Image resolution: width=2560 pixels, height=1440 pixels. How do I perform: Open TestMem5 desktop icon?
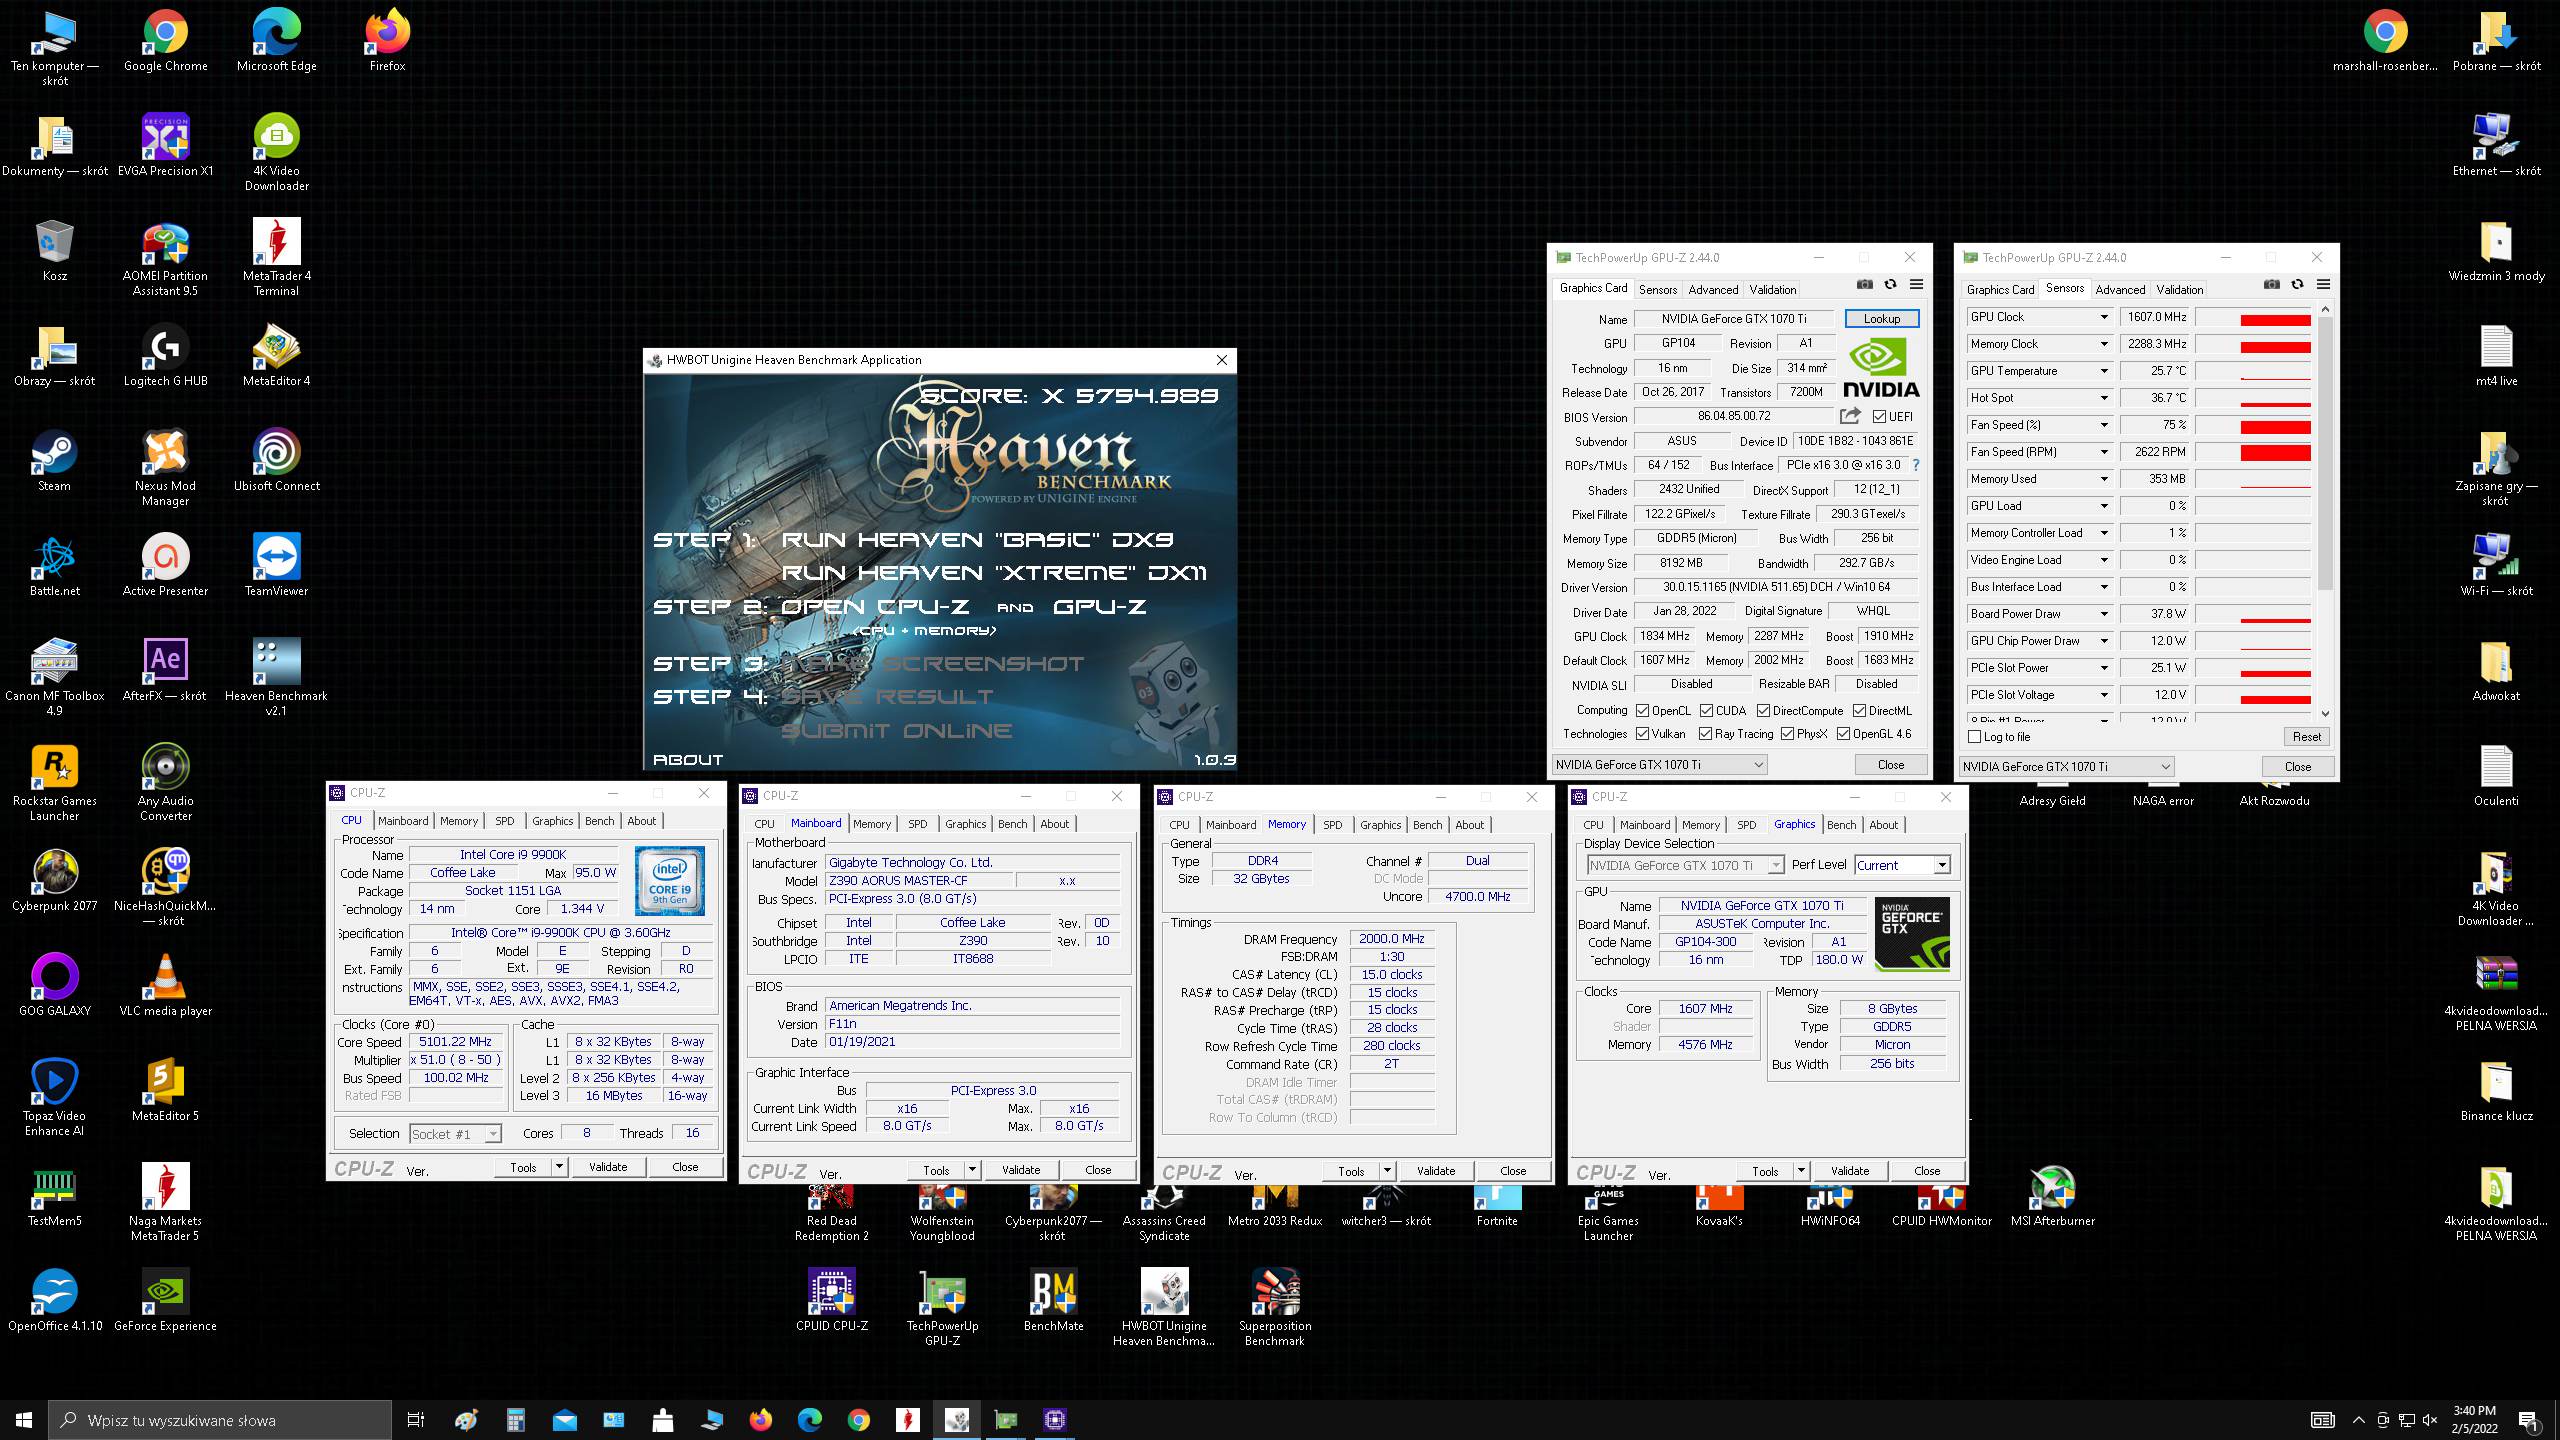(54, 1197)
